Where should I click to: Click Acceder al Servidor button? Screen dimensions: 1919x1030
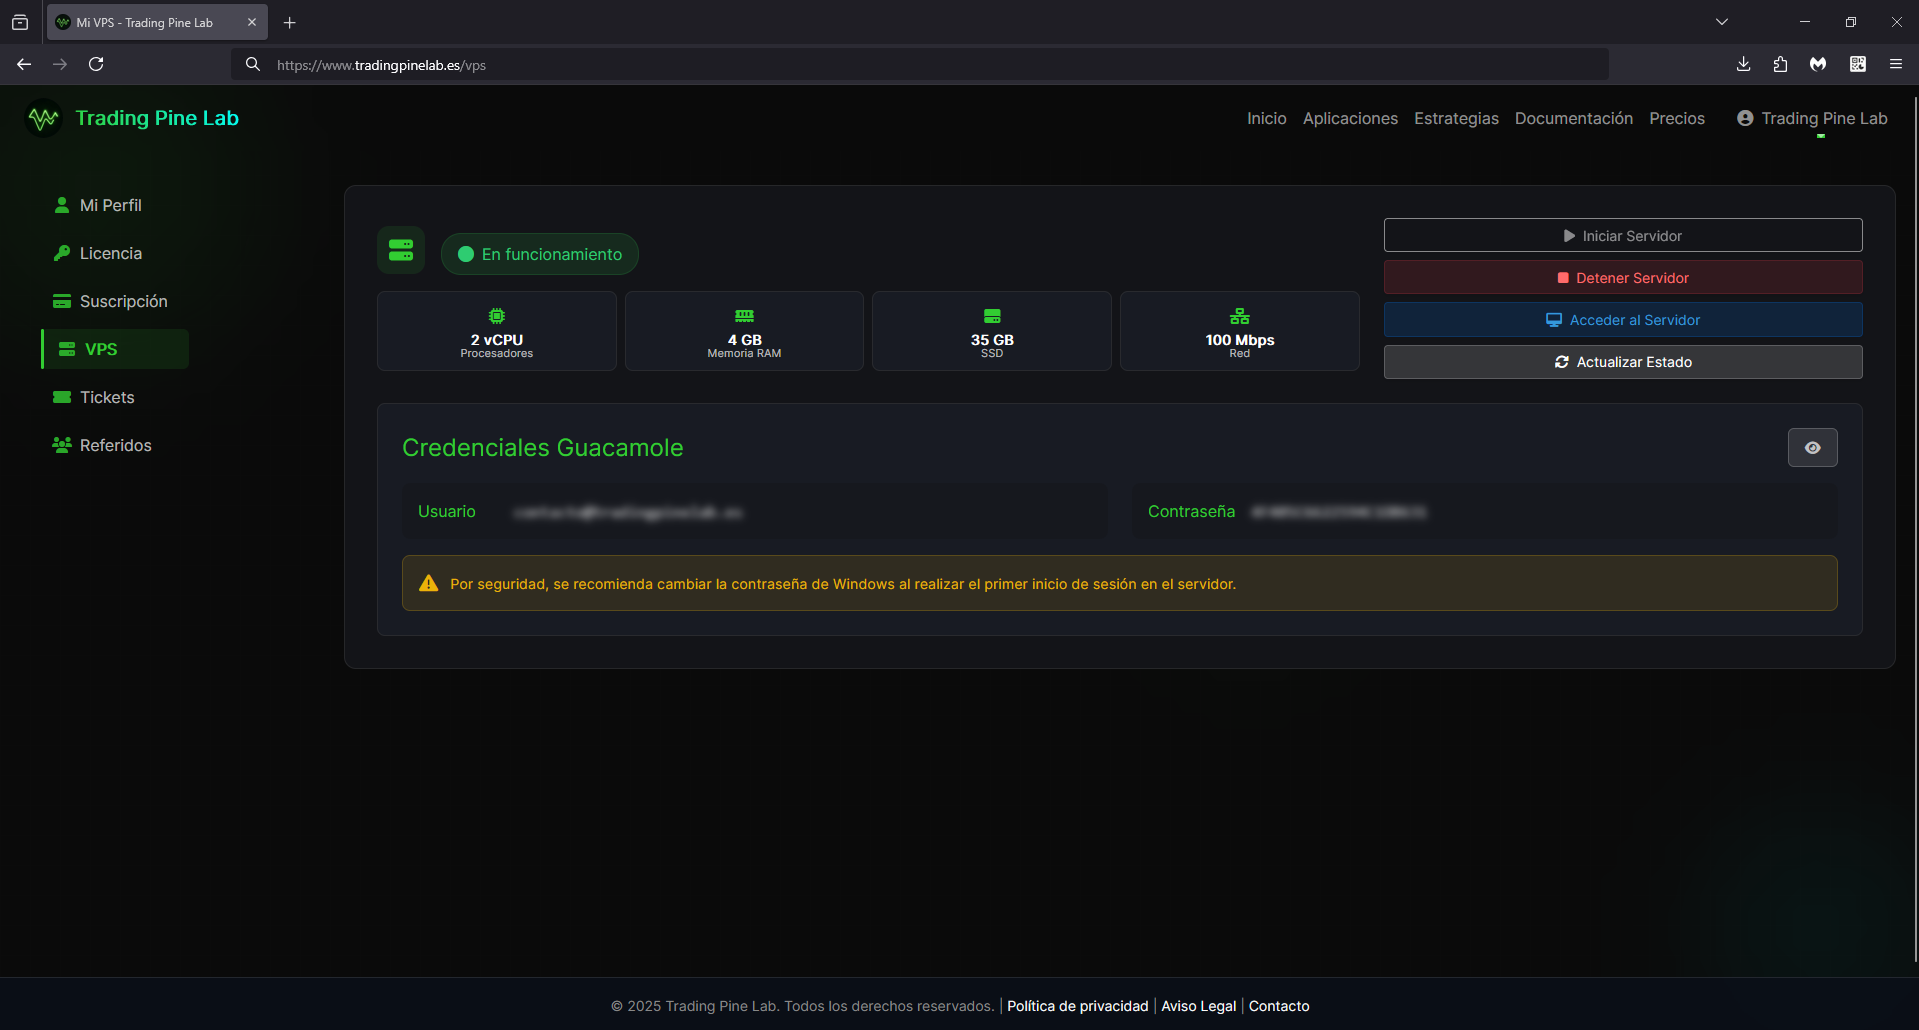tap(1622, 320)
